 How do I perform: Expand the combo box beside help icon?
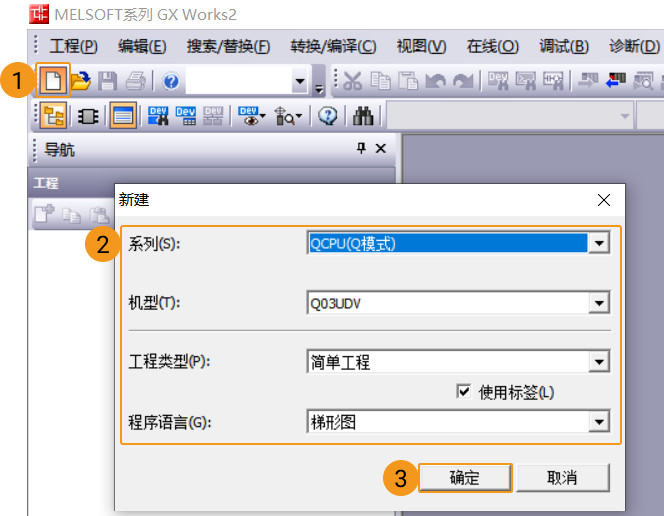coord(300,81)
